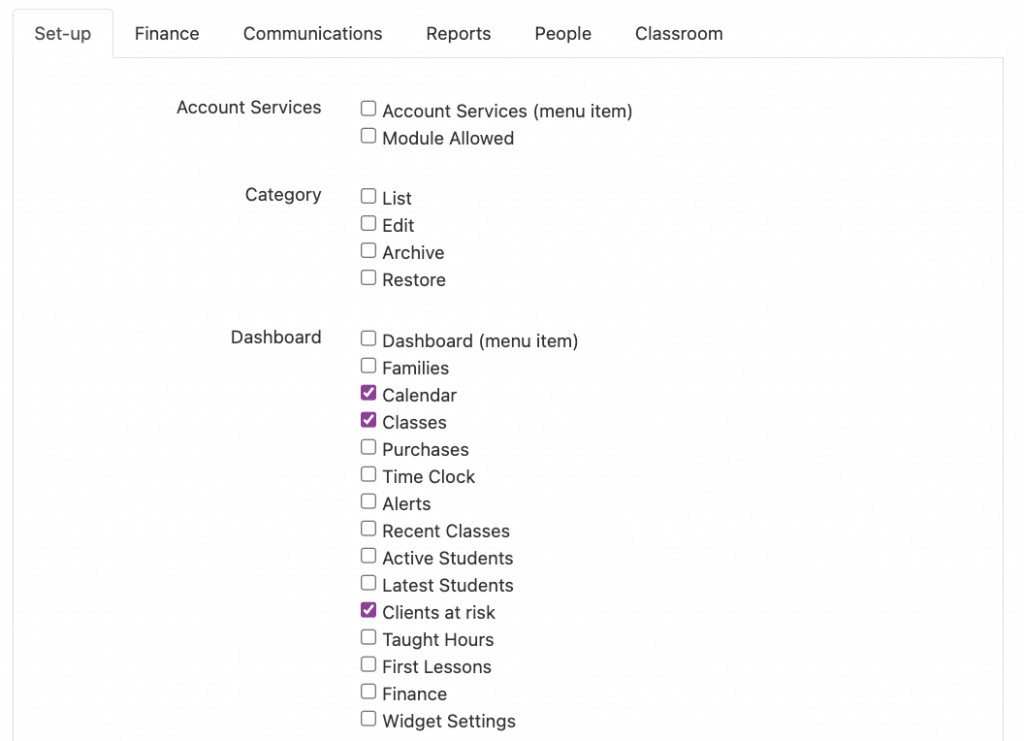Tick the Recent Classes checkbox
This screenshot has width=1024, height=741.
[368, 528]
